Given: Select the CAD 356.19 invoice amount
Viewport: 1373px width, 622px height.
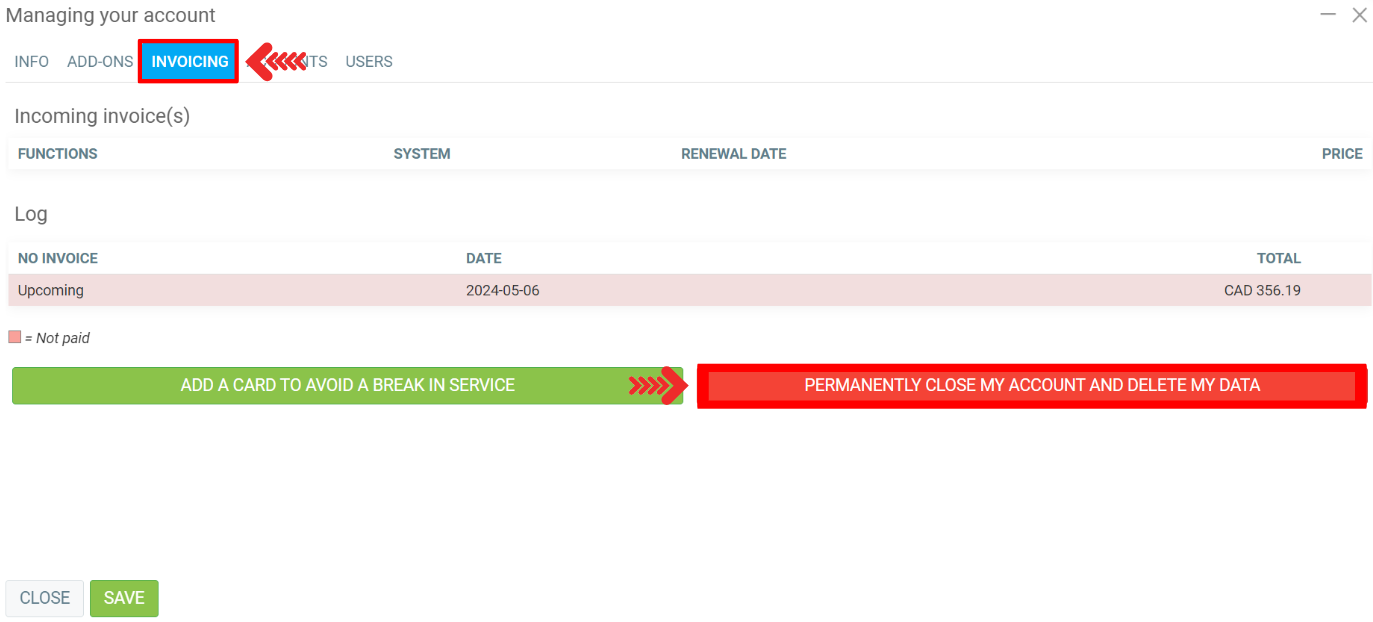Looking at the screenshot, I should tap(1262, 291).
